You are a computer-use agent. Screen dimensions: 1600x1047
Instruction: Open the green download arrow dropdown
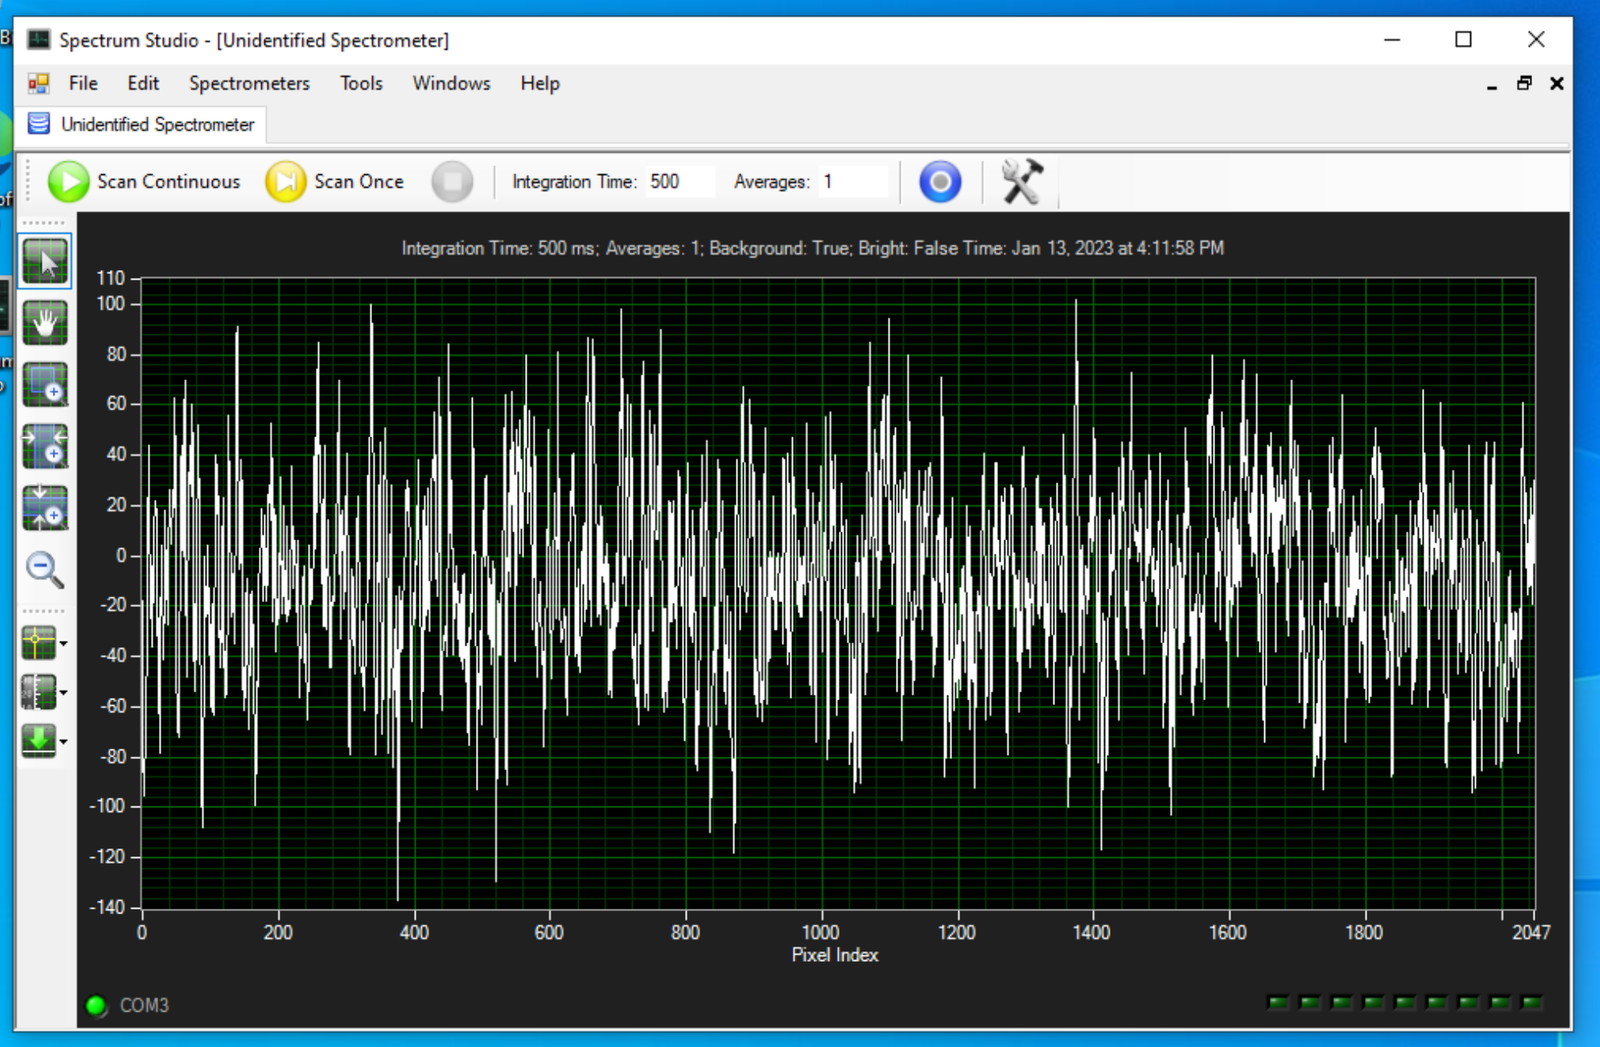[64, 741]
